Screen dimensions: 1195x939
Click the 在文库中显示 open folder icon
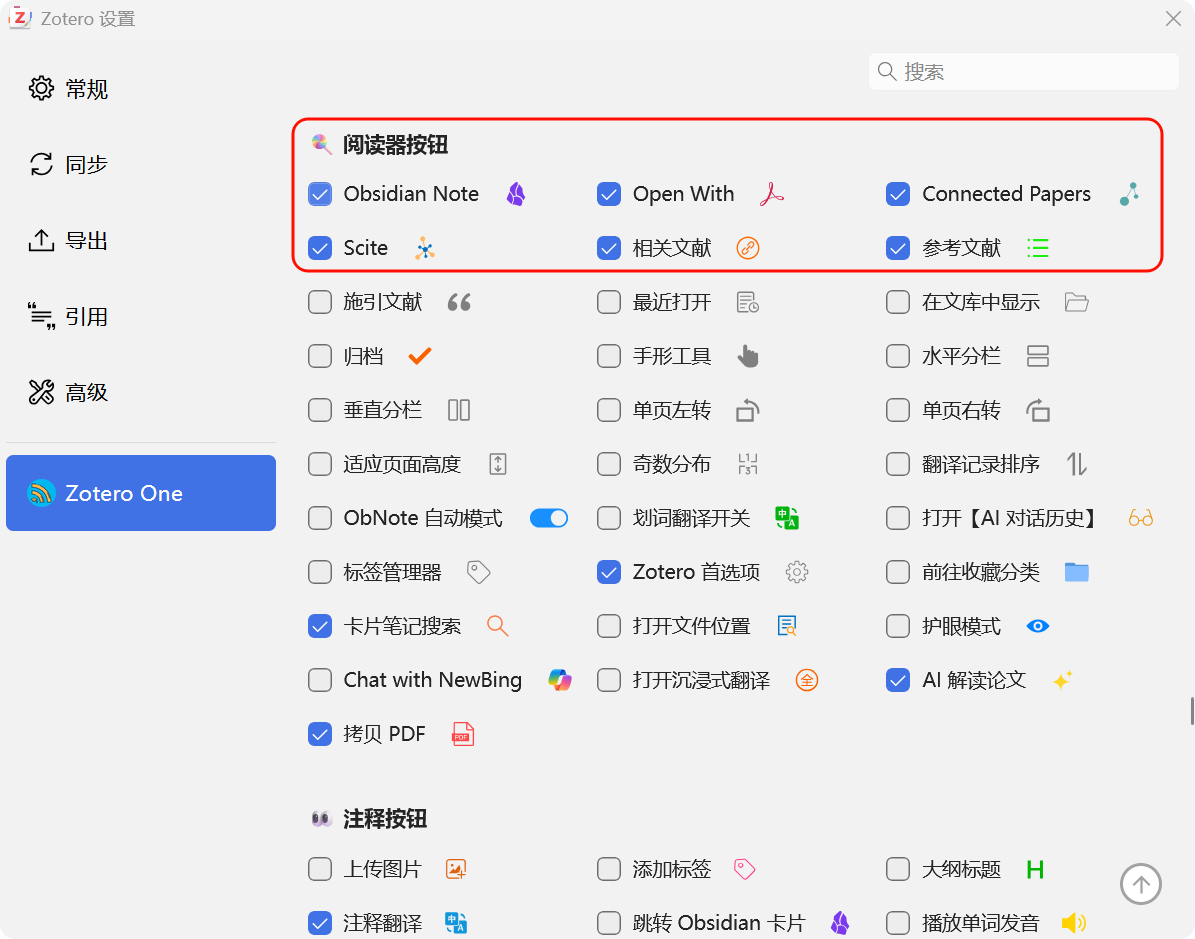point(1076,303)
